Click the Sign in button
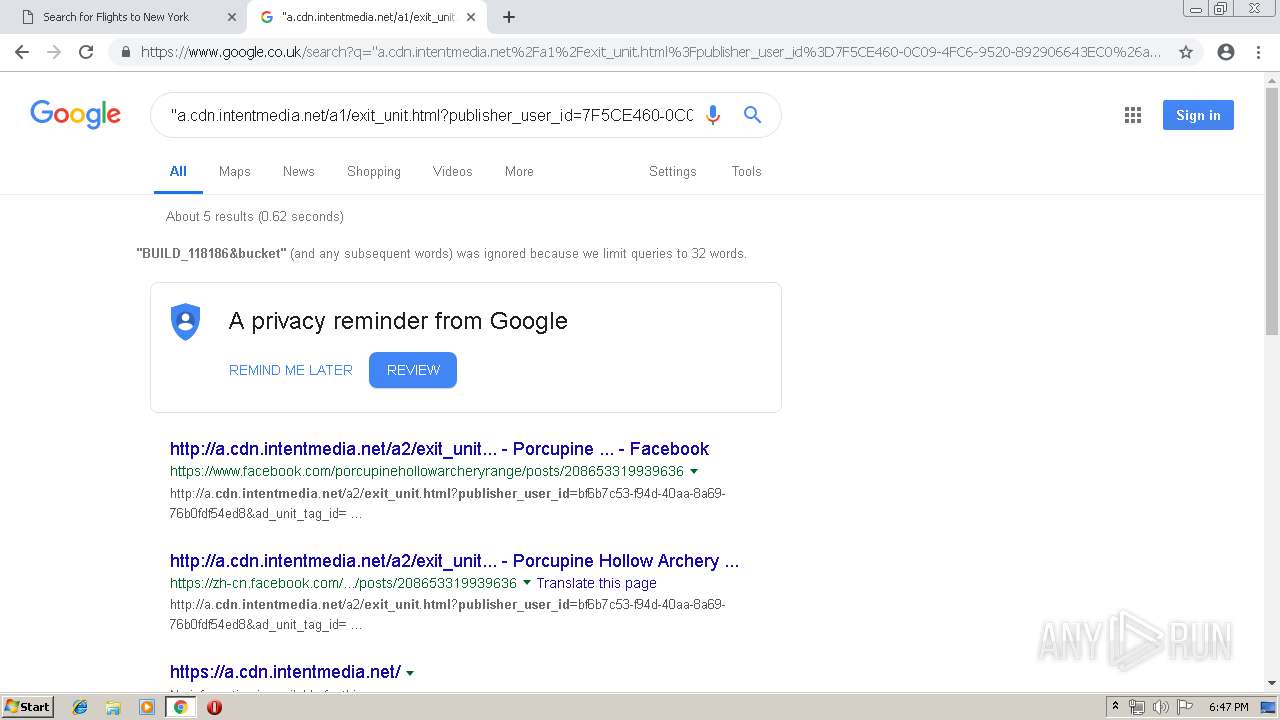 1198,115
